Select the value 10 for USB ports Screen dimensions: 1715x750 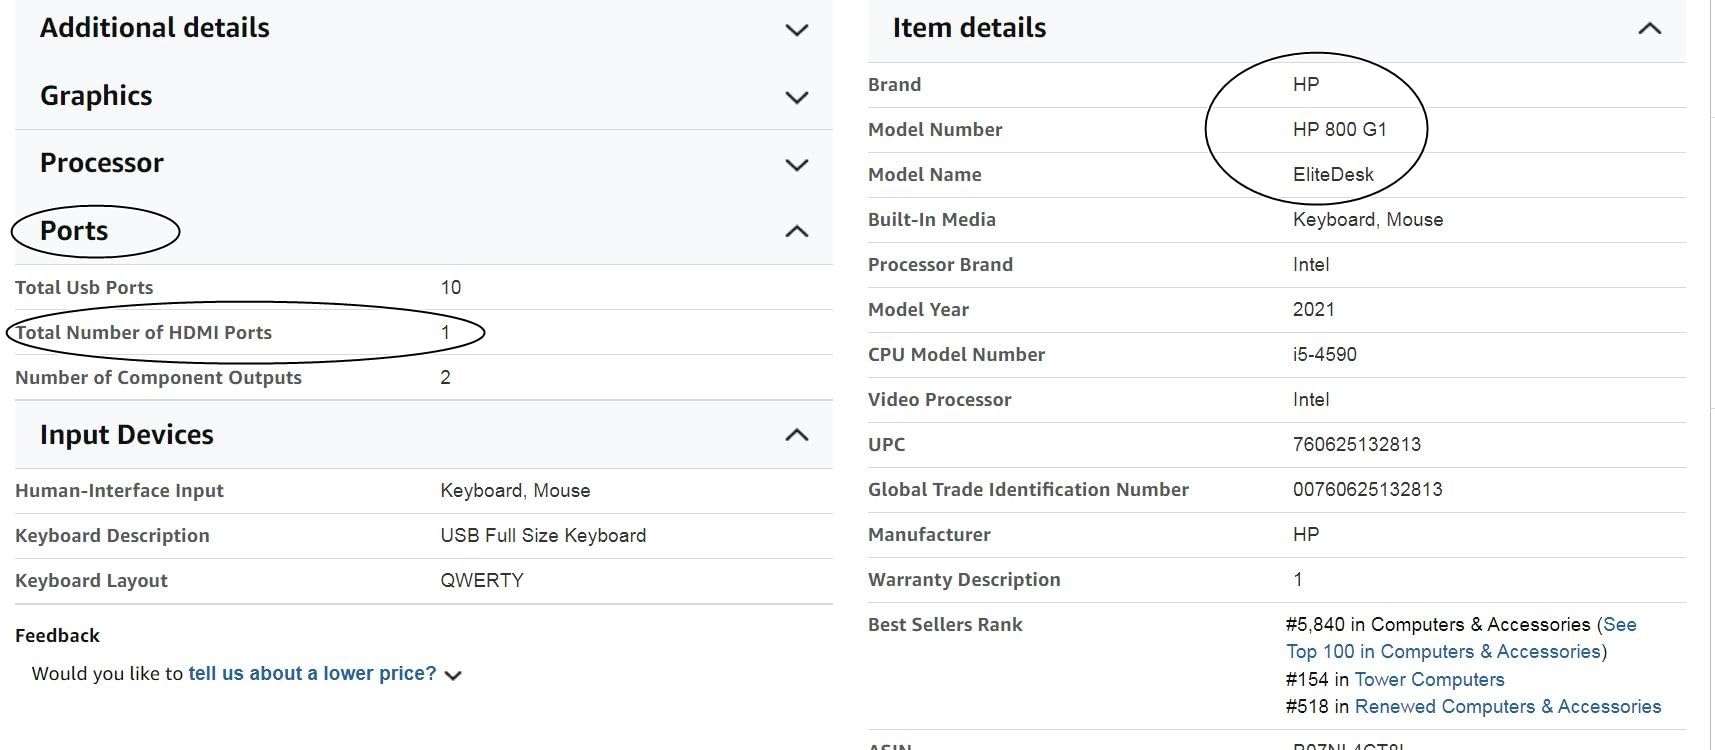coord(451,287)
